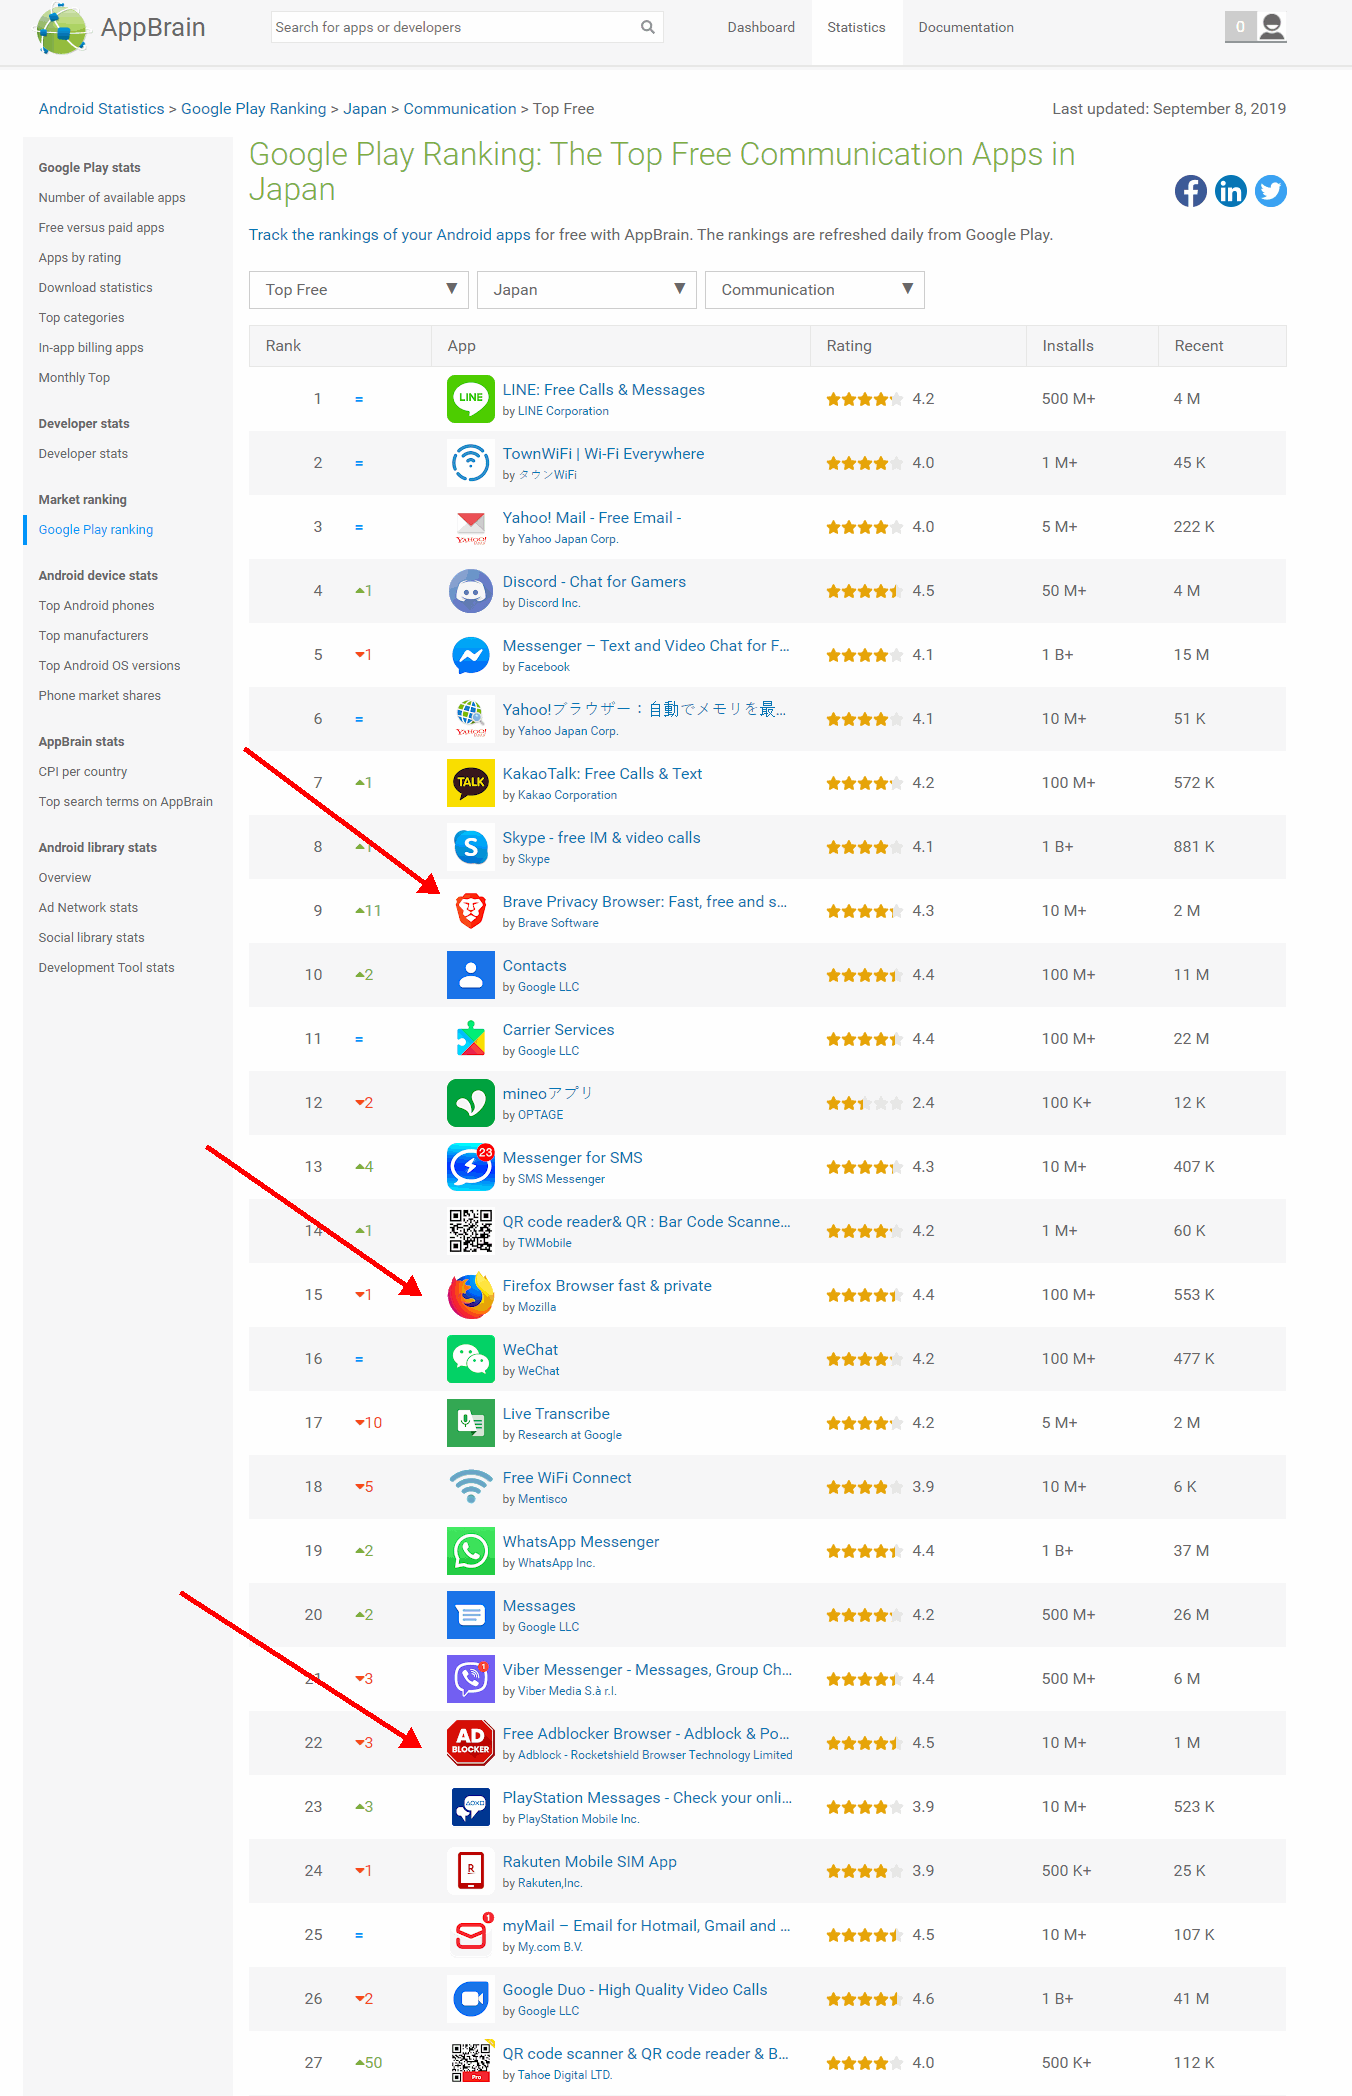Click the AppBrain logo

120,28
